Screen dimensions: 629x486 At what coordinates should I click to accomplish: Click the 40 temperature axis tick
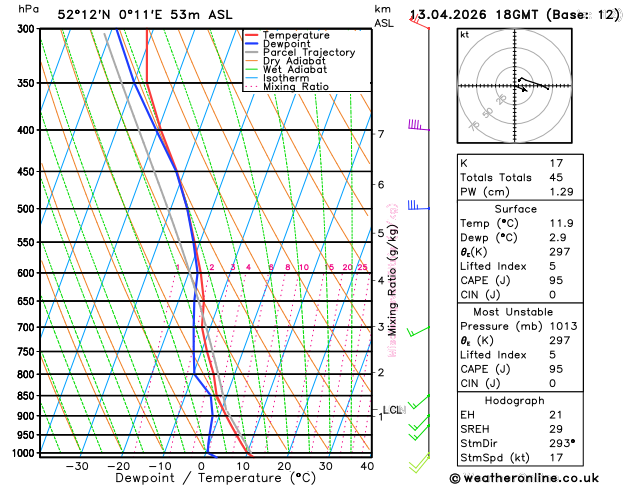click(x=367, y=466)
